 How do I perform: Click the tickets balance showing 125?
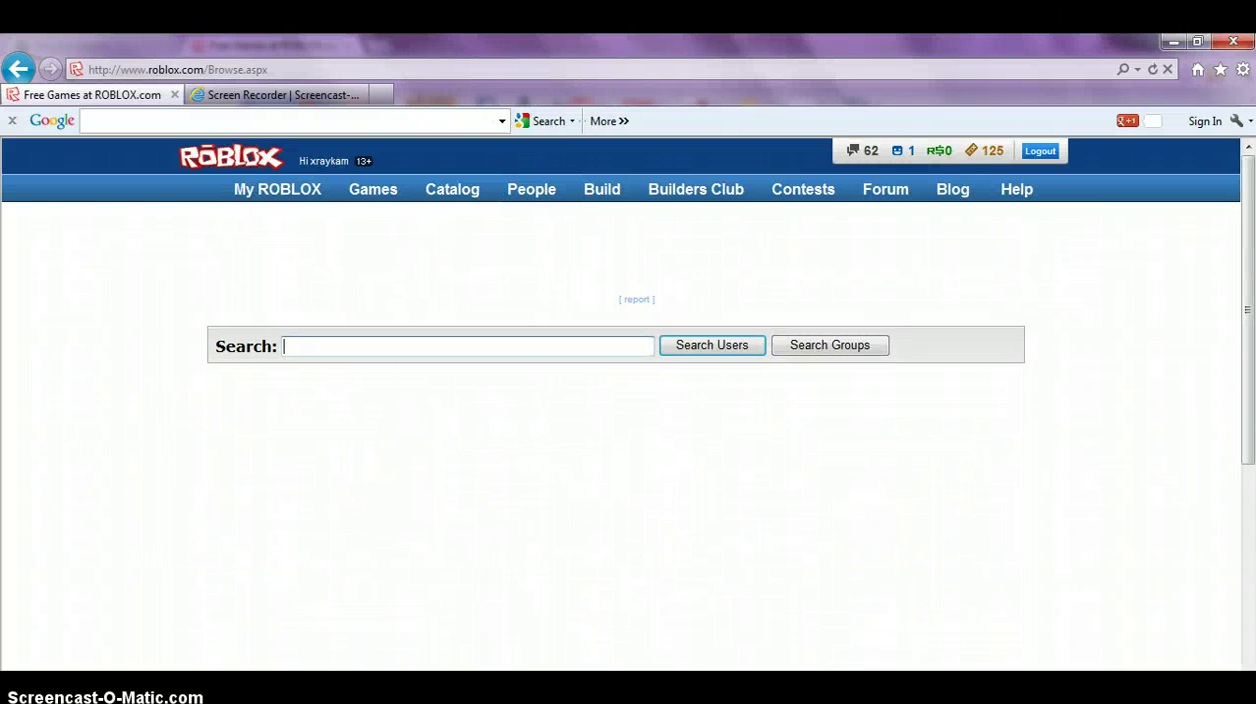[x=983, y=151]
